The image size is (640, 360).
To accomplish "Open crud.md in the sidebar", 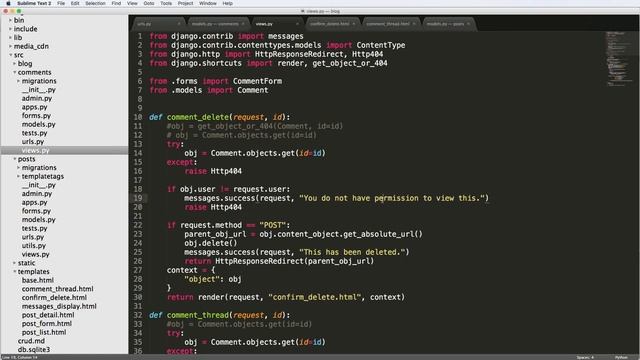I will pyautogui.click(x=31, y=341).
